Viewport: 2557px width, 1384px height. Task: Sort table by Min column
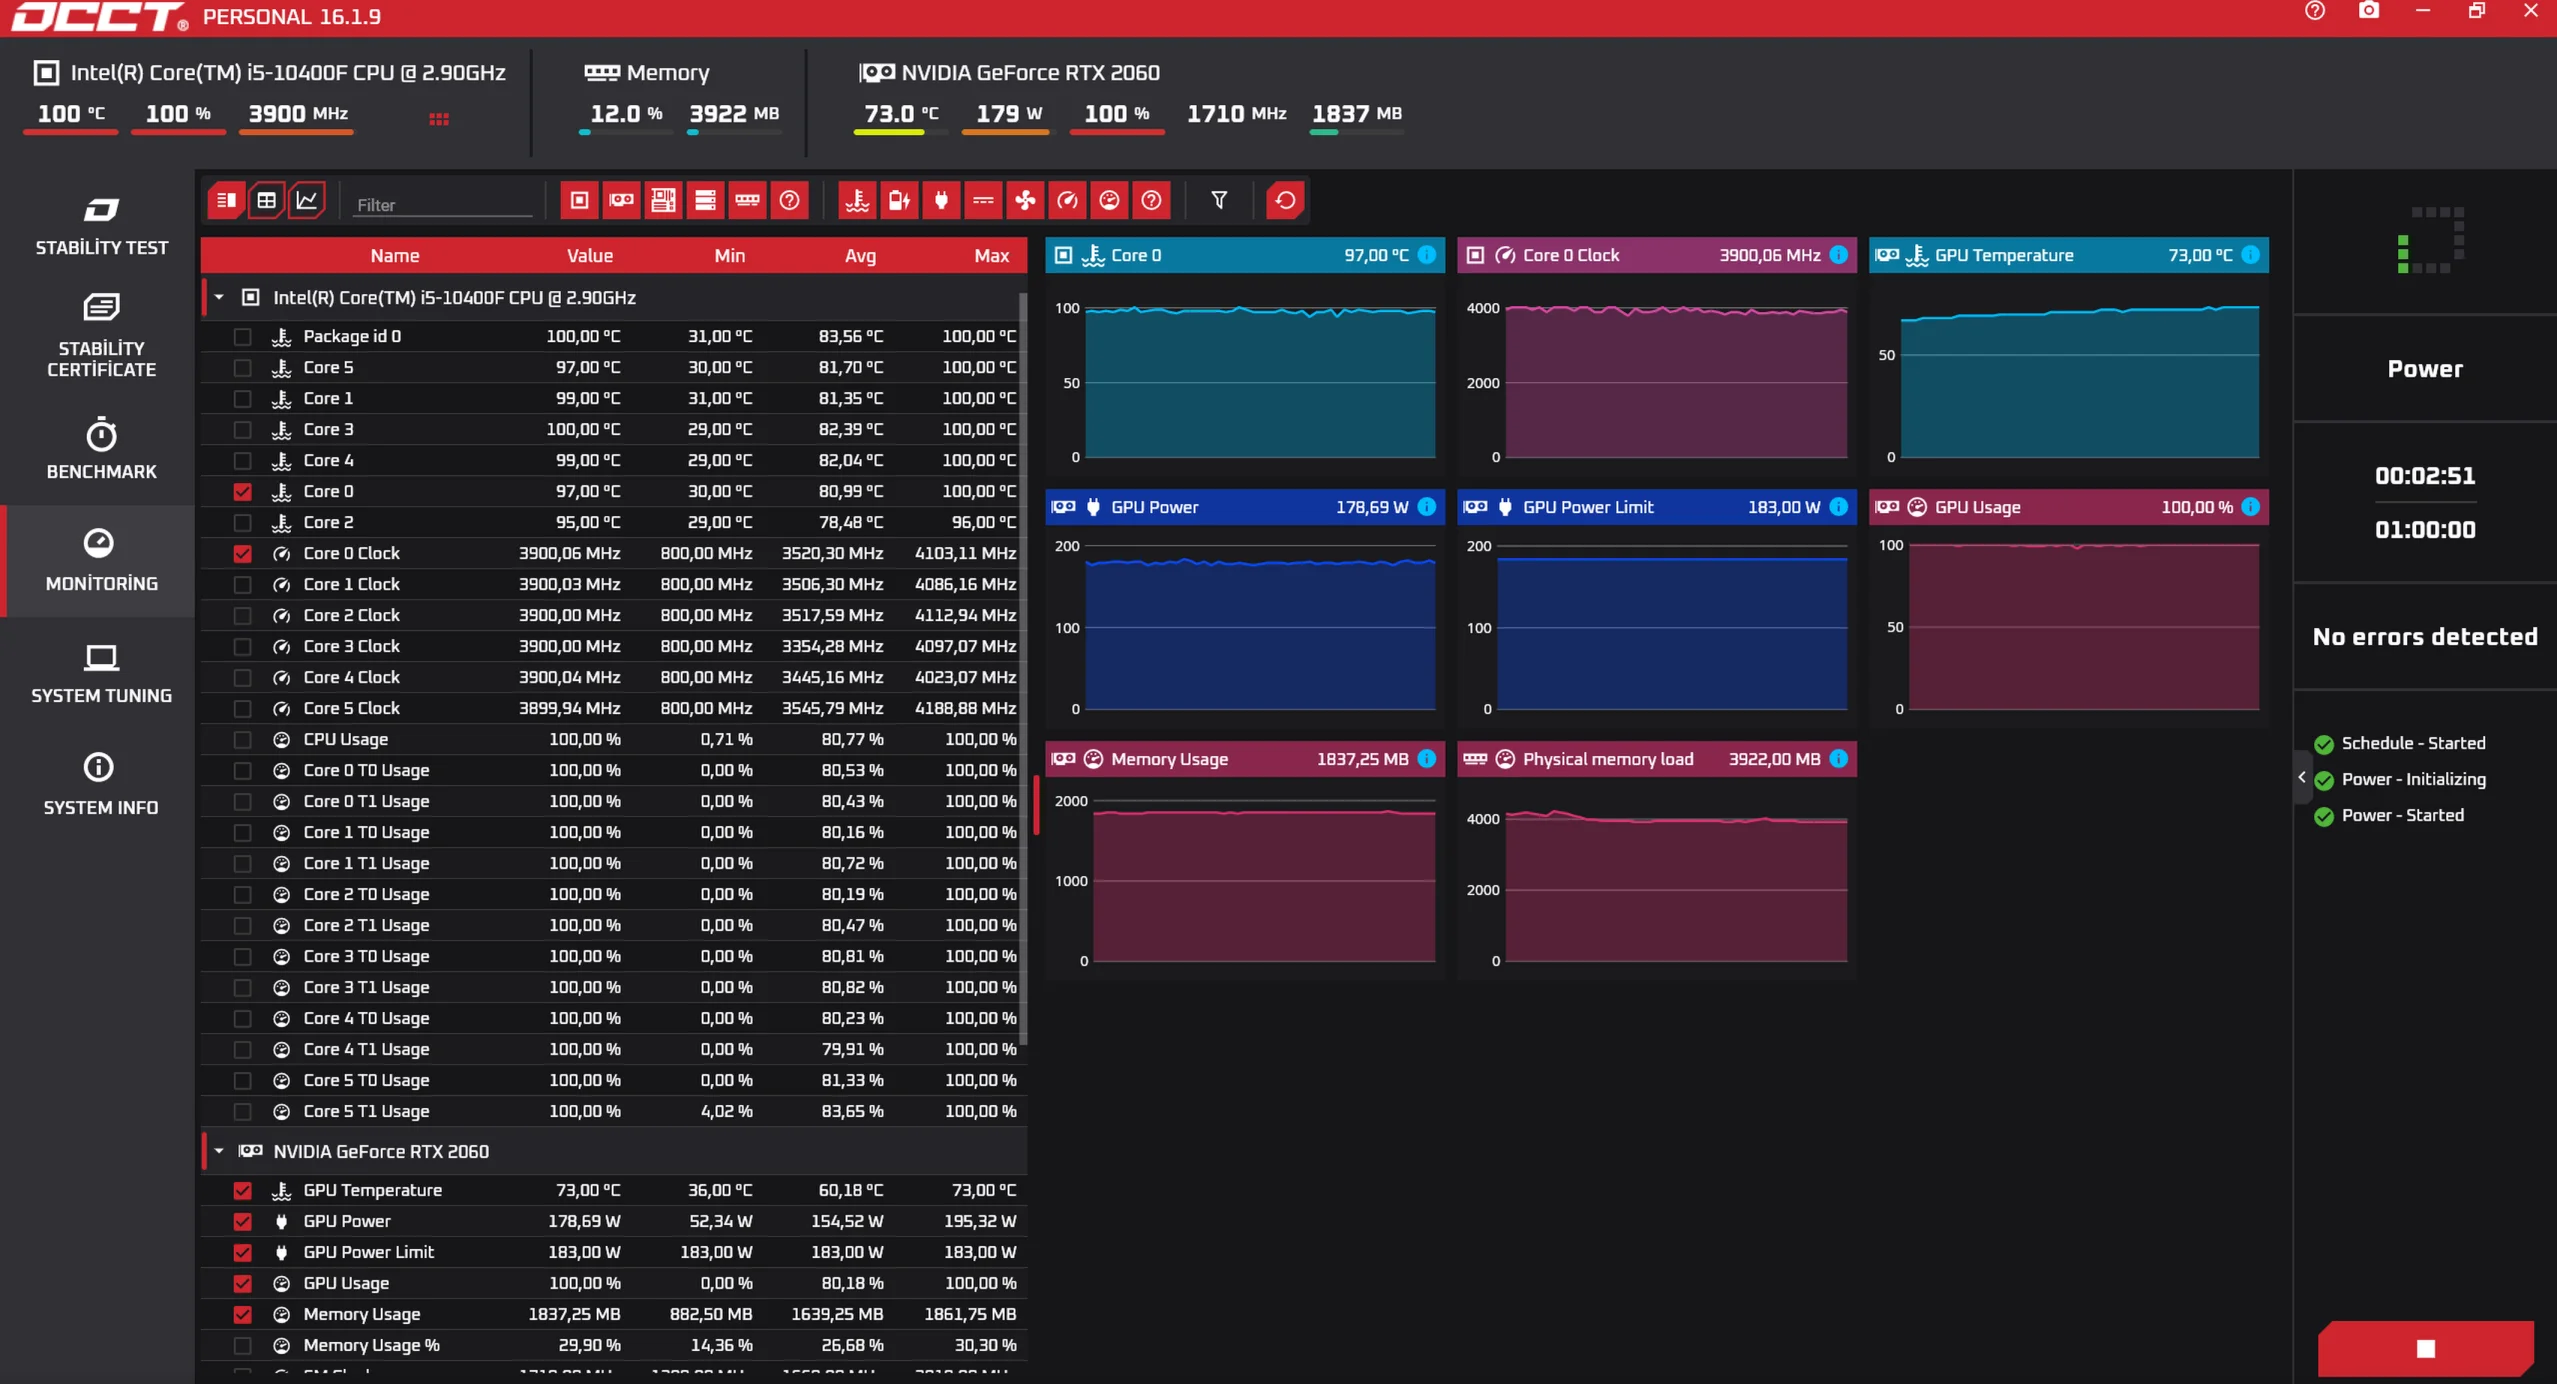coord(729,256)
